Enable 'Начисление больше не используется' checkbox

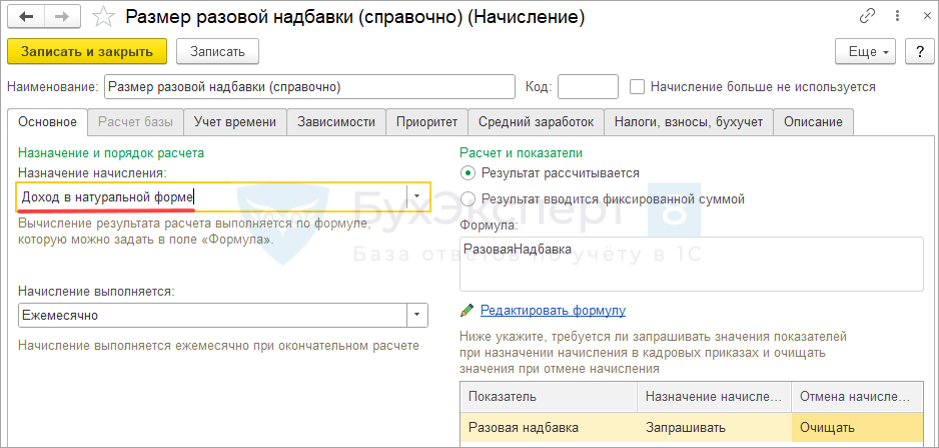[x=637, y=87]
